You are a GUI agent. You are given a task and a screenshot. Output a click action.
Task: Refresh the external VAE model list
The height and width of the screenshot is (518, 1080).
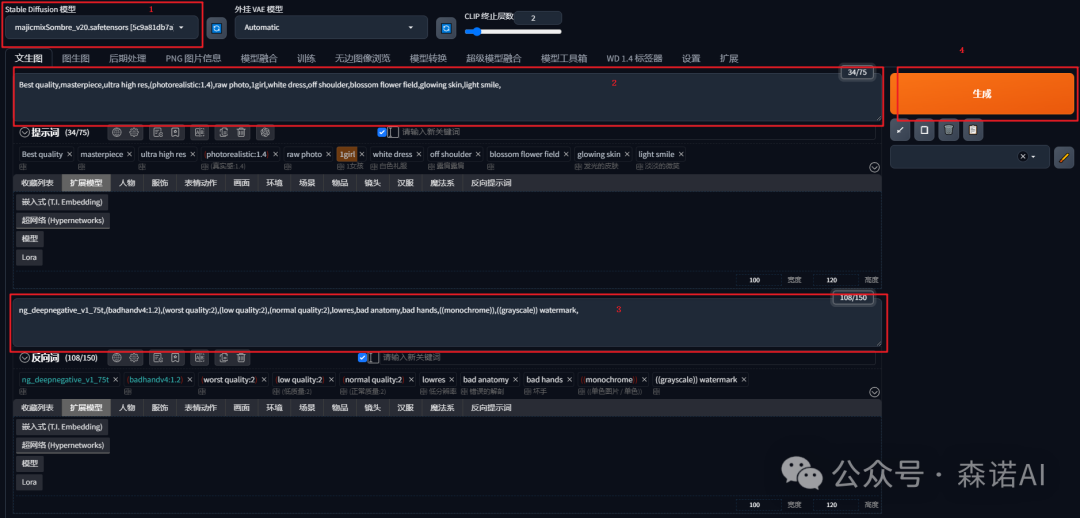tap(446, 28)
